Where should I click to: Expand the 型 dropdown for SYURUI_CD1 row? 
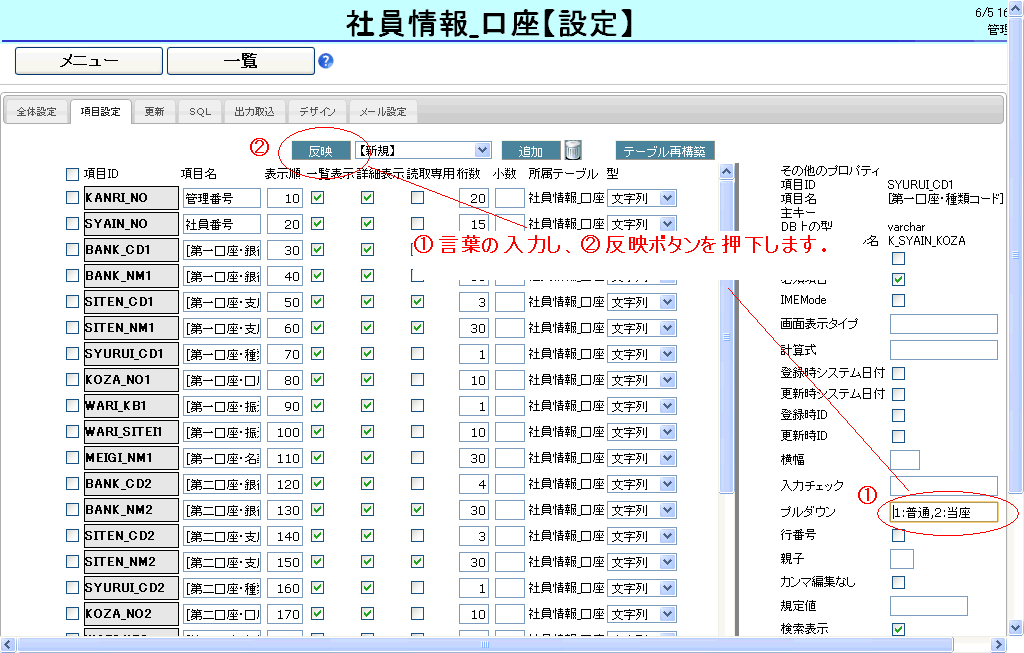[668, 354]
